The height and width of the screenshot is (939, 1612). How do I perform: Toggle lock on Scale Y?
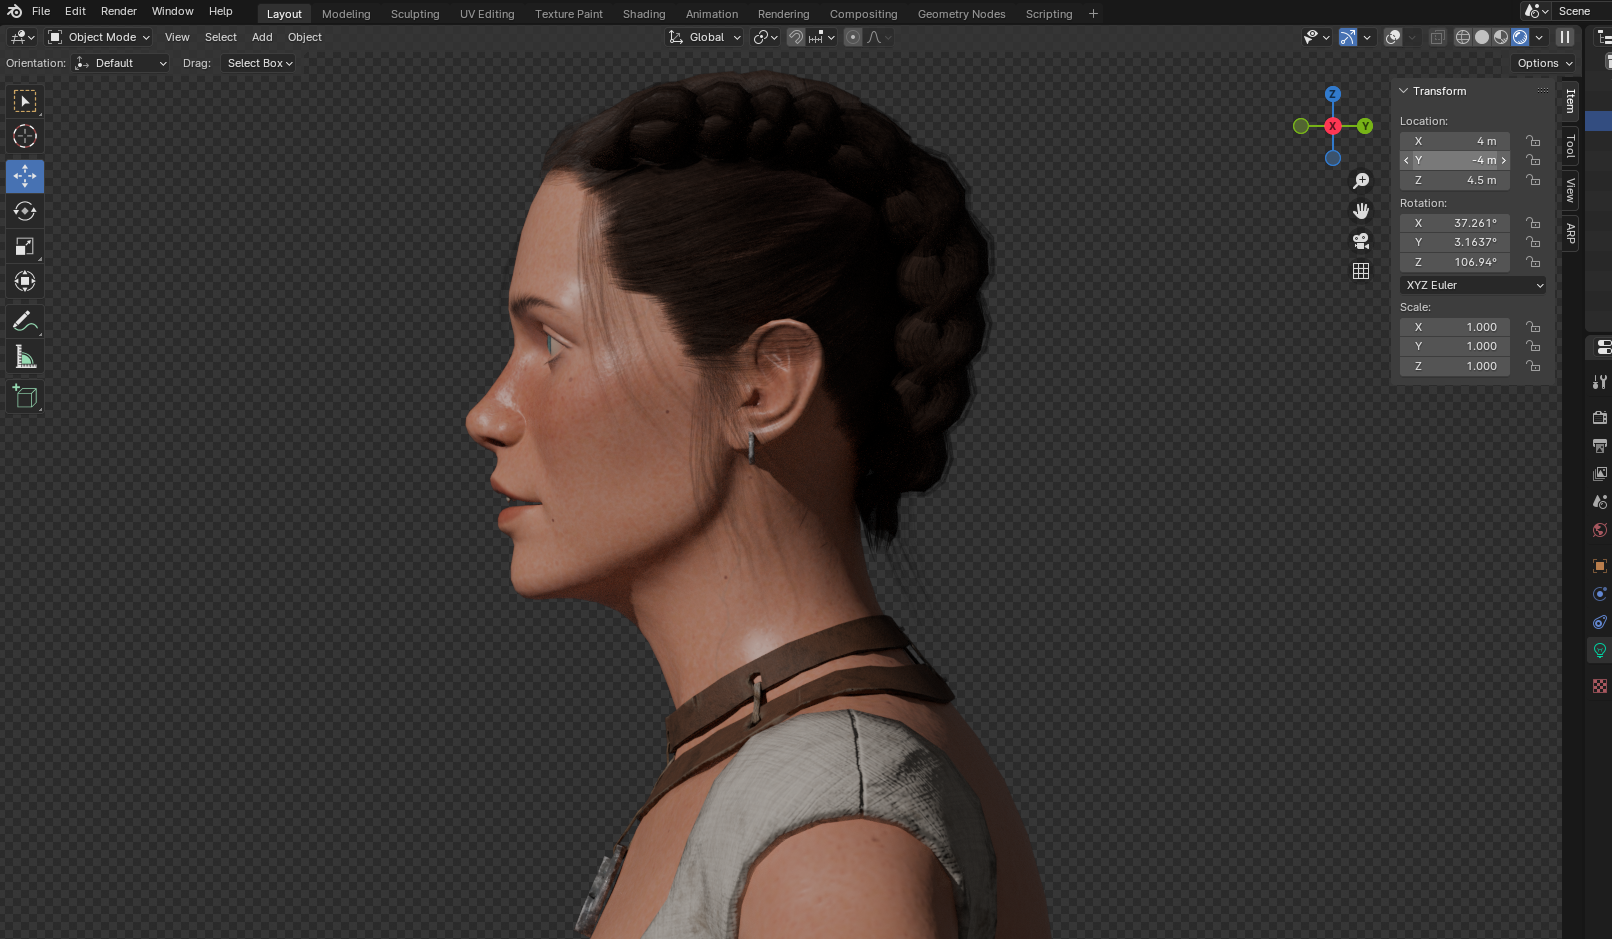tap(1533, 346)
